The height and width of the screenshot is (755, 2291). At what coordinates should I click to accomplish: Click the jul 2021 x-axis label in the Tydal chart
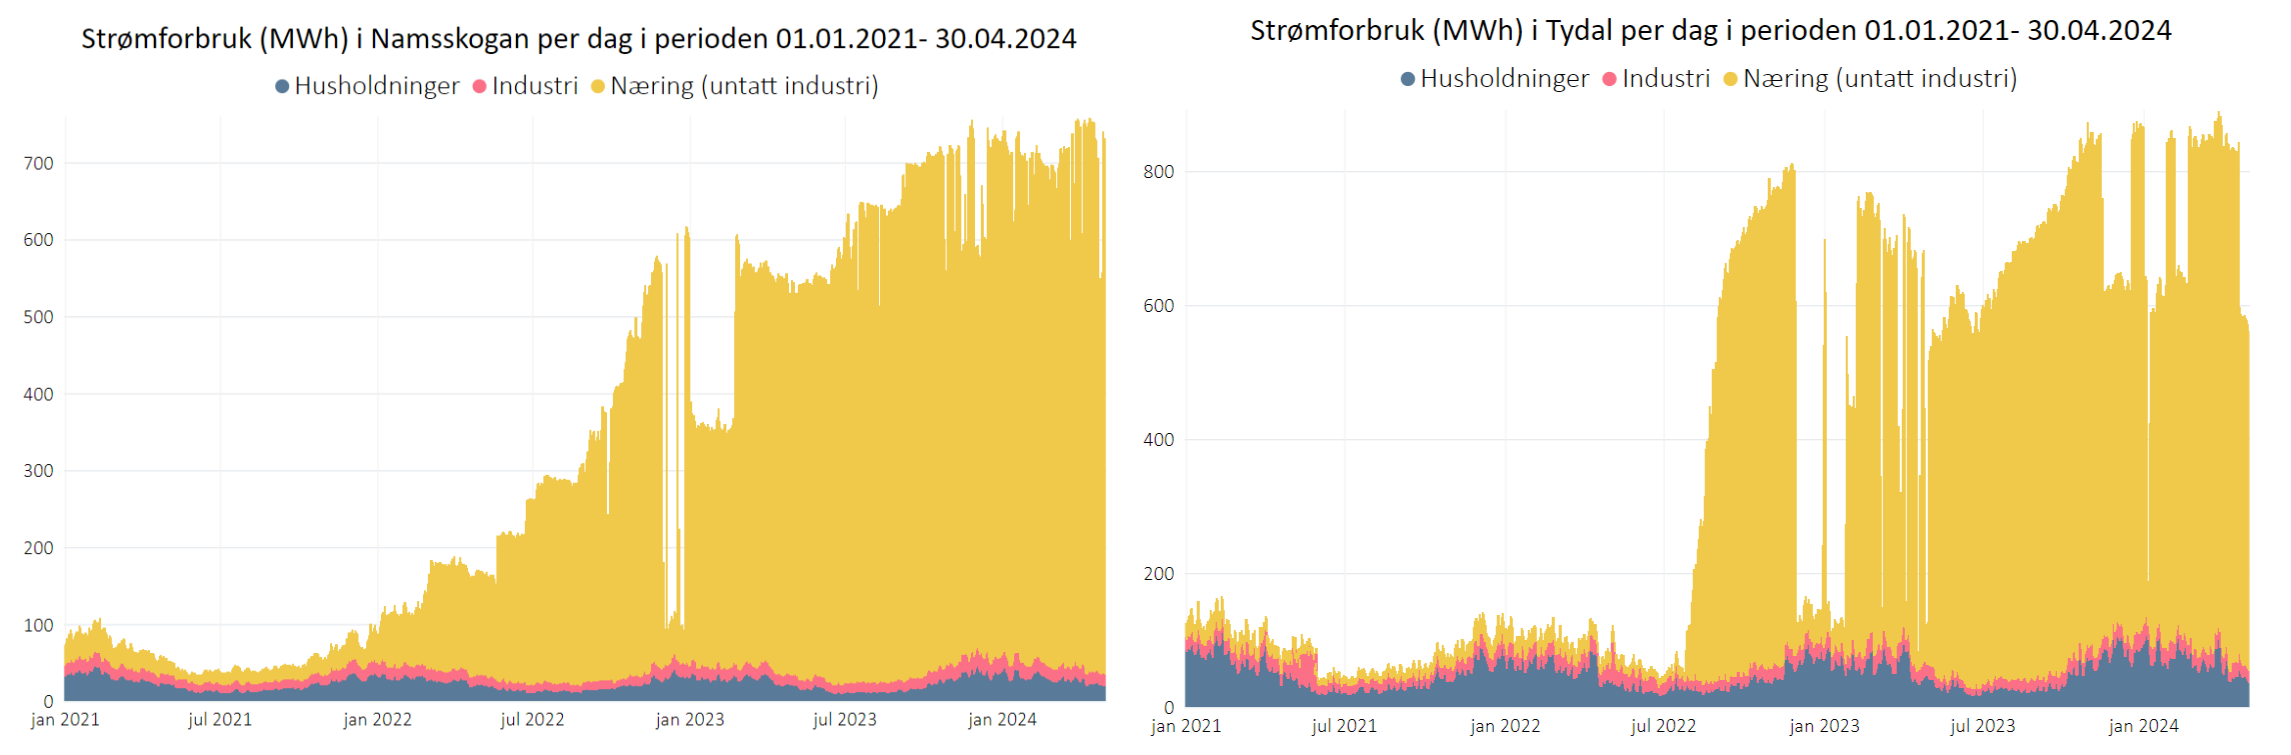pyautogui.click(x=1344, y=727)
